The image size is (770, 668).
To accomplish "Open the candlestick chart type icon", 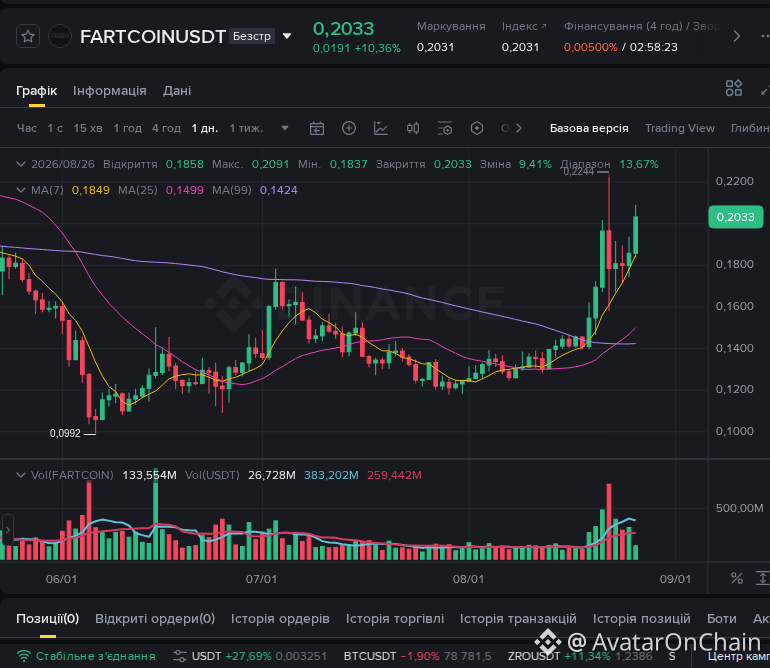I will [x=413, y=129].
